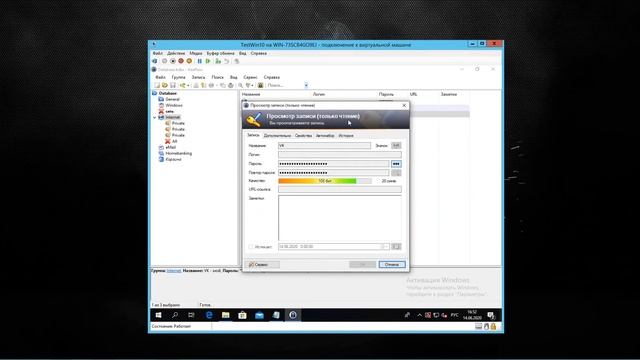640x360 pixels.
Task: Click the Windows Start button in the VM
Action: tap(158, 315)
